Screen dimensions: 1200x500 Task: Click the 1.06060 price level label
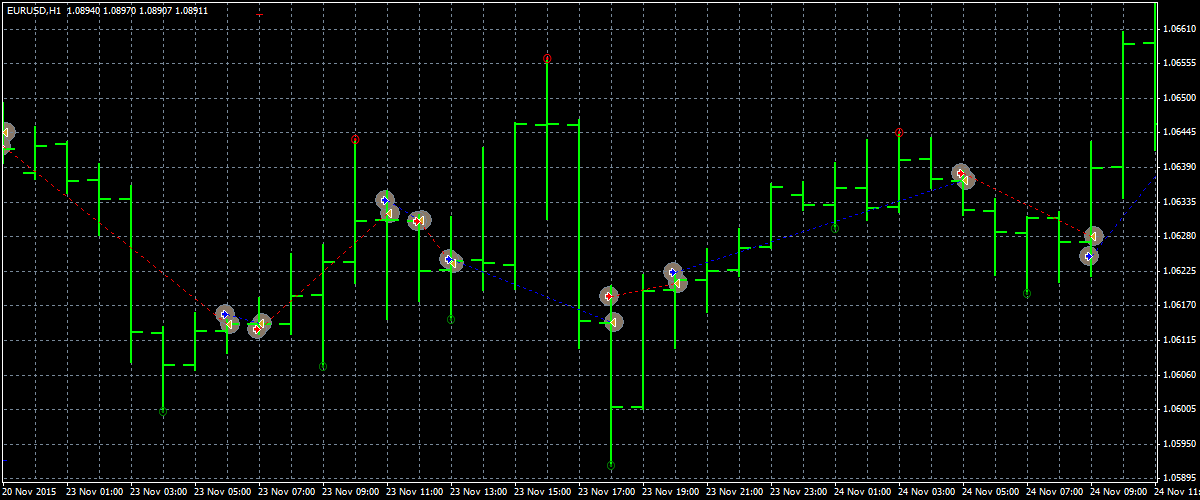(1181, 374)
